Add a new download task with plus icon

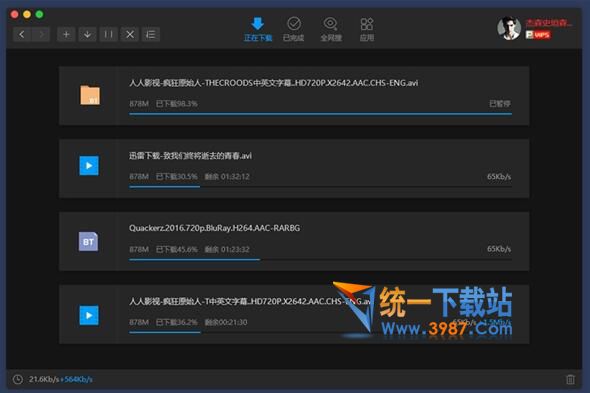pos(66,35)
